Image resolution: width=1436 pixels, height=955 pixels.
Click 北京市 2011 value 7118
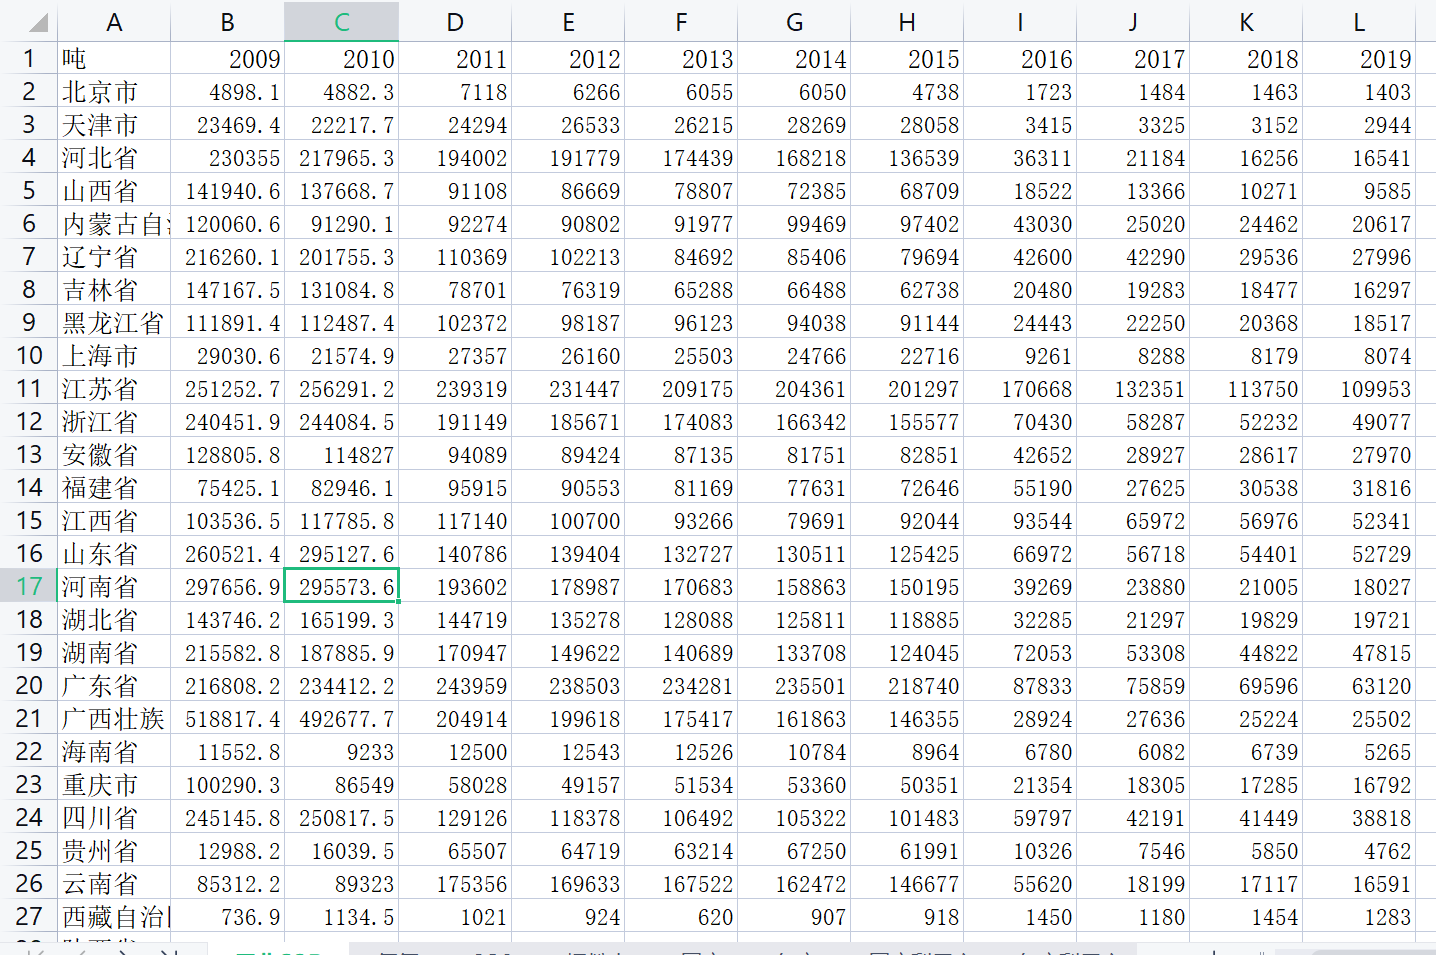pos(455,92)
